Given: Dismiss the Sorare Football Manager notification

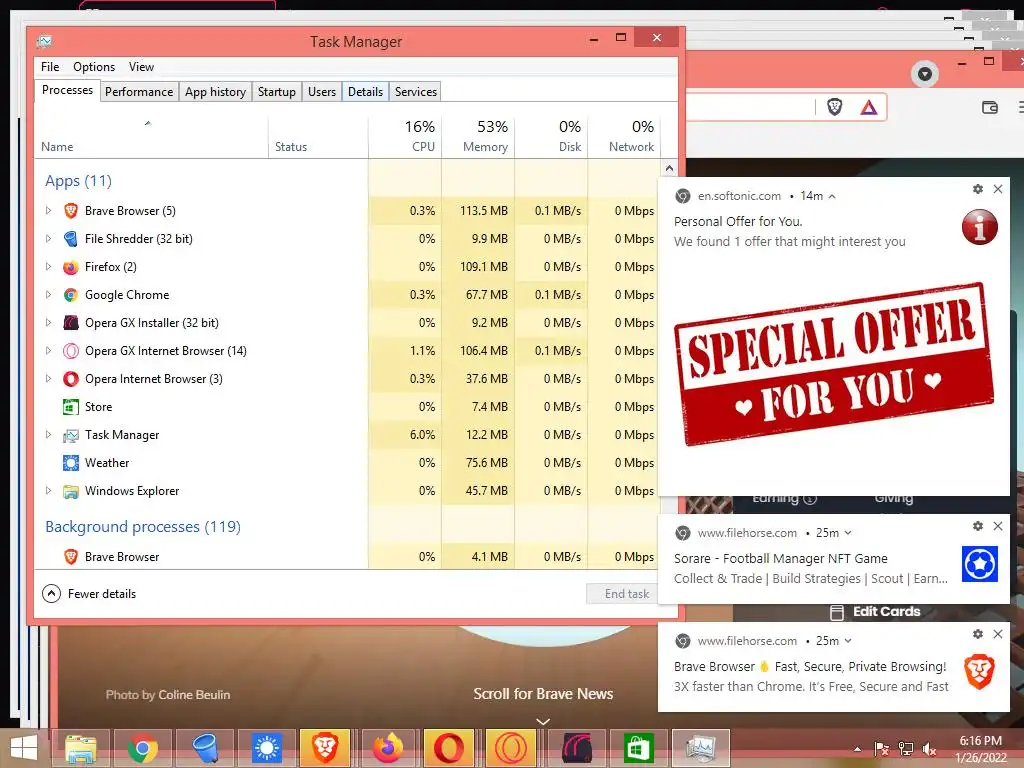Looking at the screenshot, I should (998, 526).
